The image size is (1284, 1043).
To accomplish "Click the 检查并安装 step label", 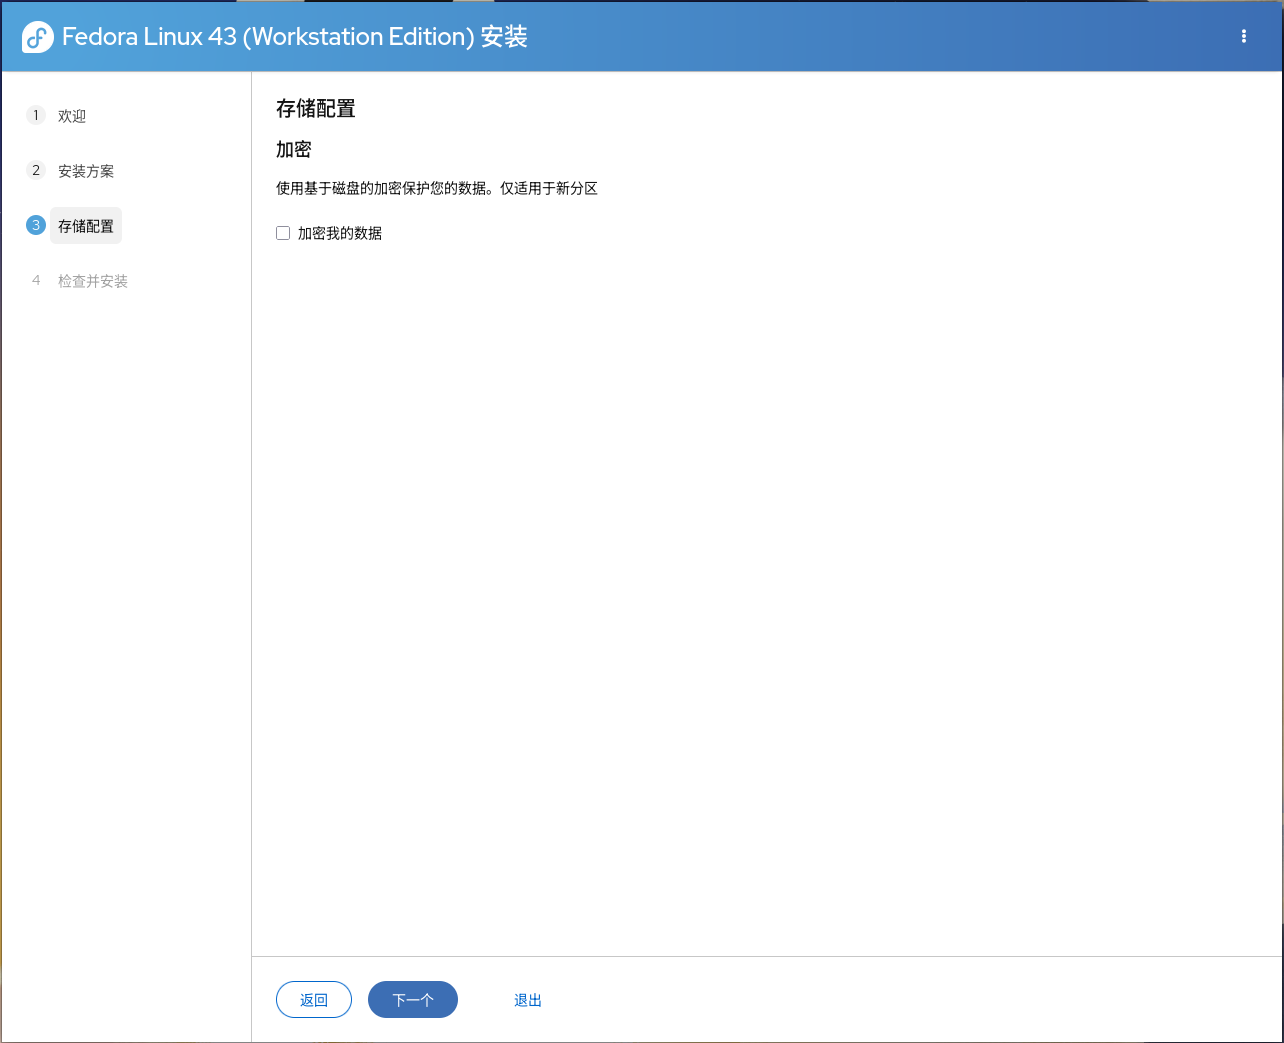I will [92, 281].
